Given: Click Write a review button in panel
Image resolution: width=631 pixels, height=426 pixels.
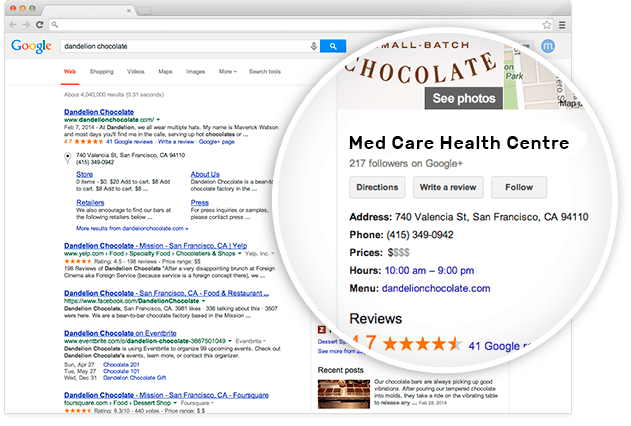Looking at the screenshot, I should (x=448, y=187).
